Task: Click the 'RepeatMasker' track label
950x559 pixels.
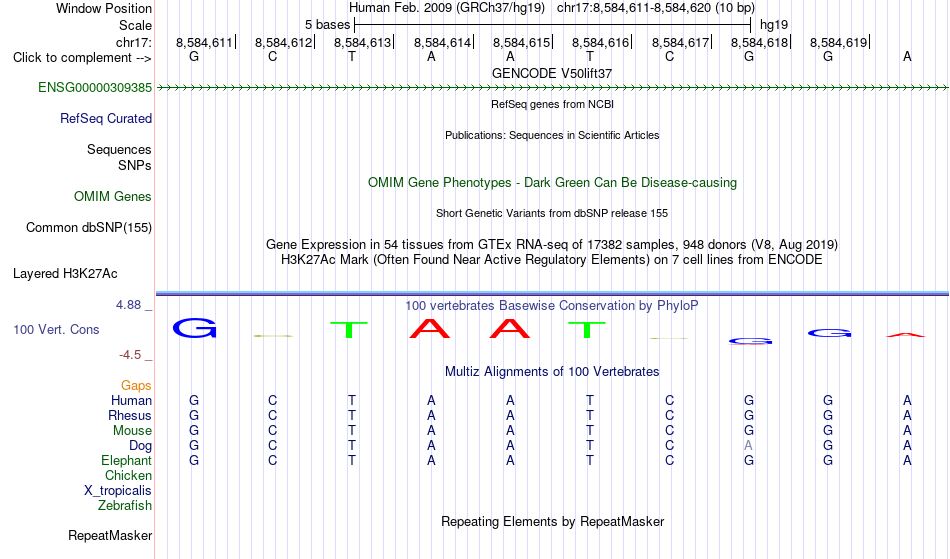Action: (110, 535)
